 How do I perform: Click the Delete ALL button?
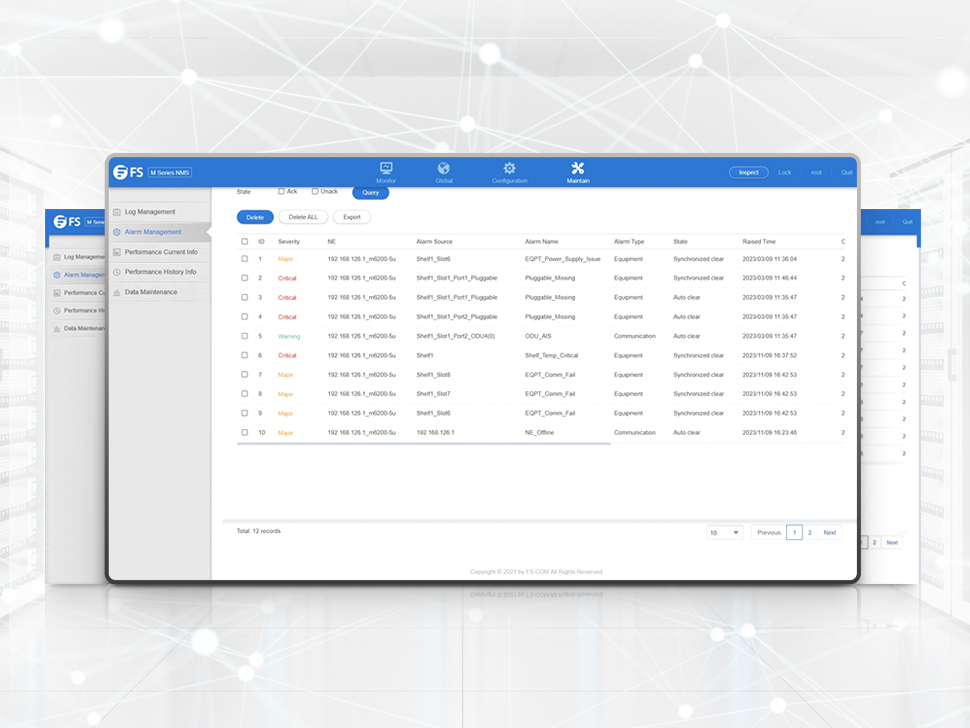click(303, 217)
